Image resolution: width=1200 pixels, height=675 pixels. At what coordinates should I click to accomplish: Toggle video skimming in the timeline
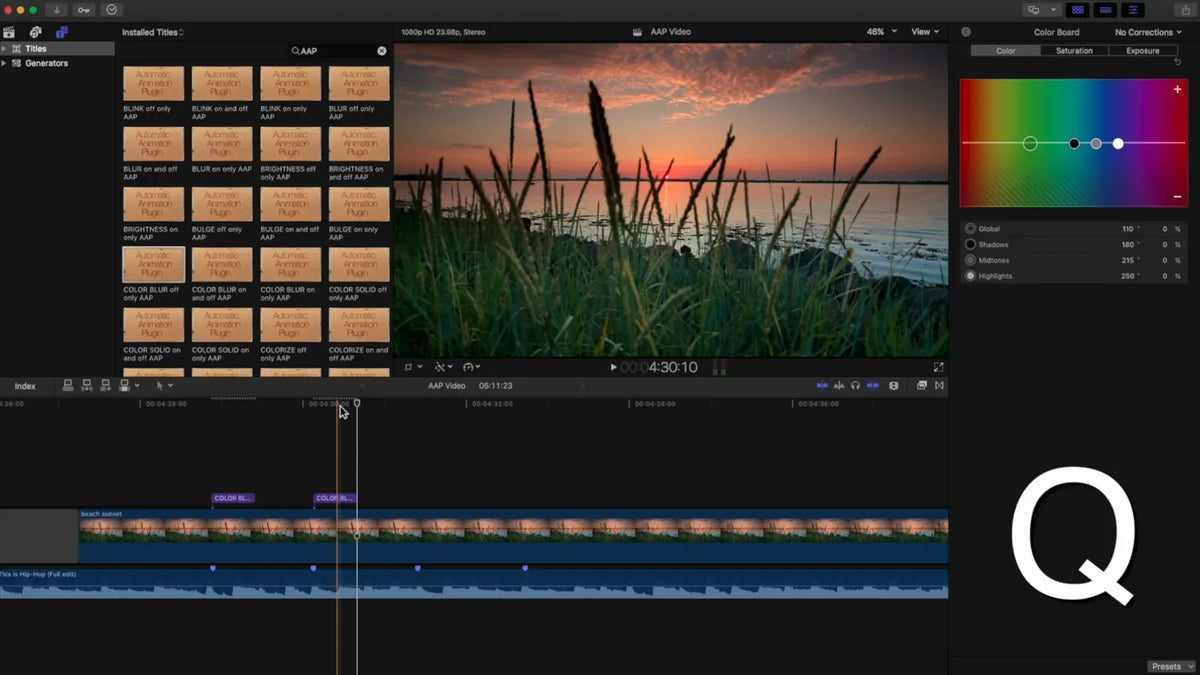pyautogui.click(x=822, y=385)
